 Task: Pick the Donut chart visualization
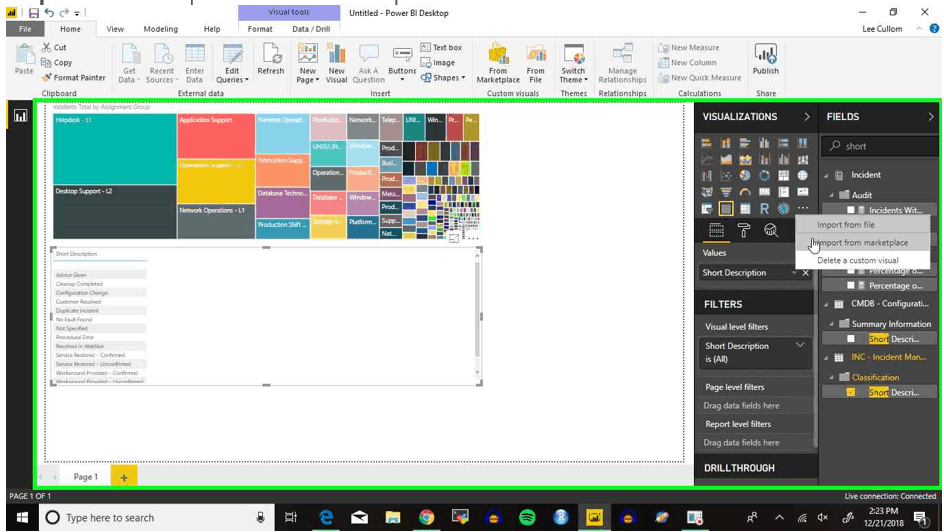[765, 176]
